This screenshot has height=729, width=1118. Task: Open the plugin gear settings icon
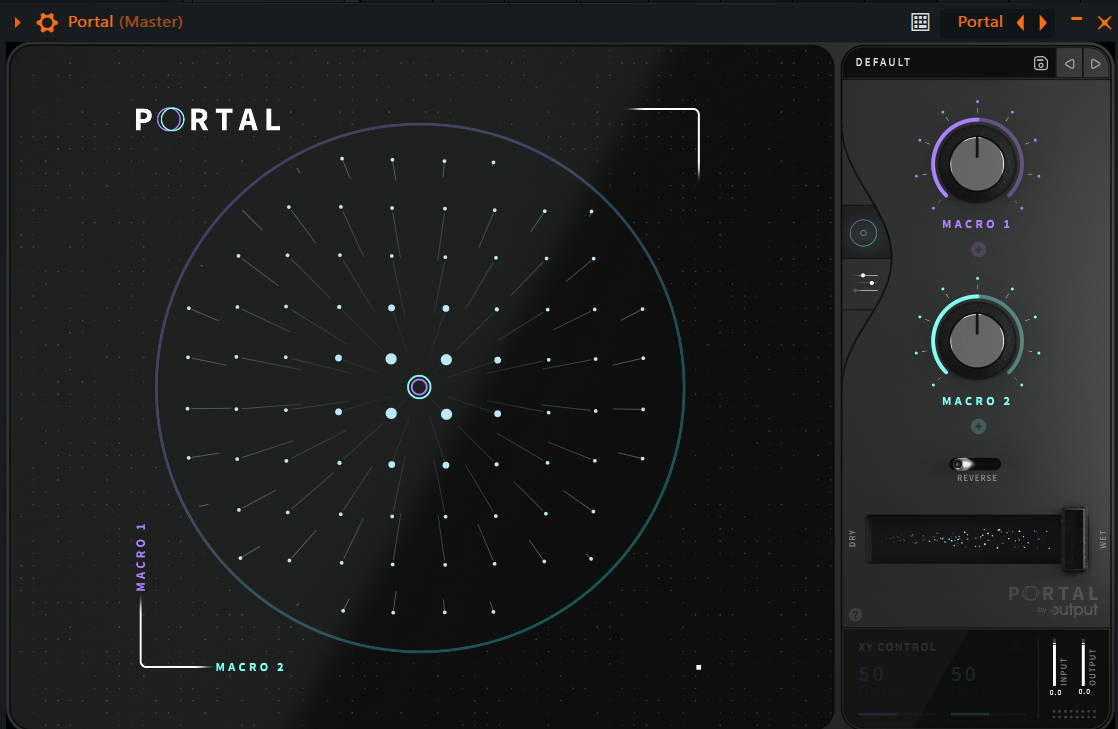[x=47, y=22]
